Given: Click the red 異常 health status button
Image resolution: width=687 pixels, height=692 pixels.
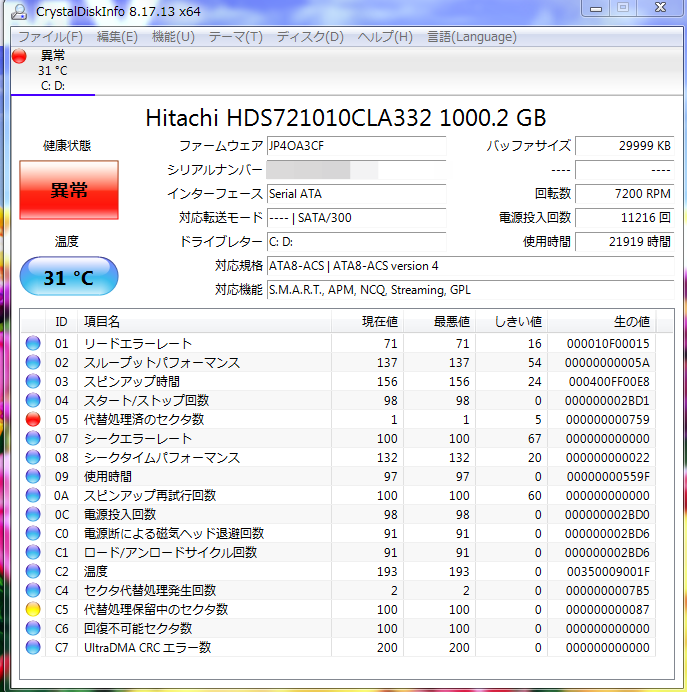Looking at the screenshot, I should point(69,190).
